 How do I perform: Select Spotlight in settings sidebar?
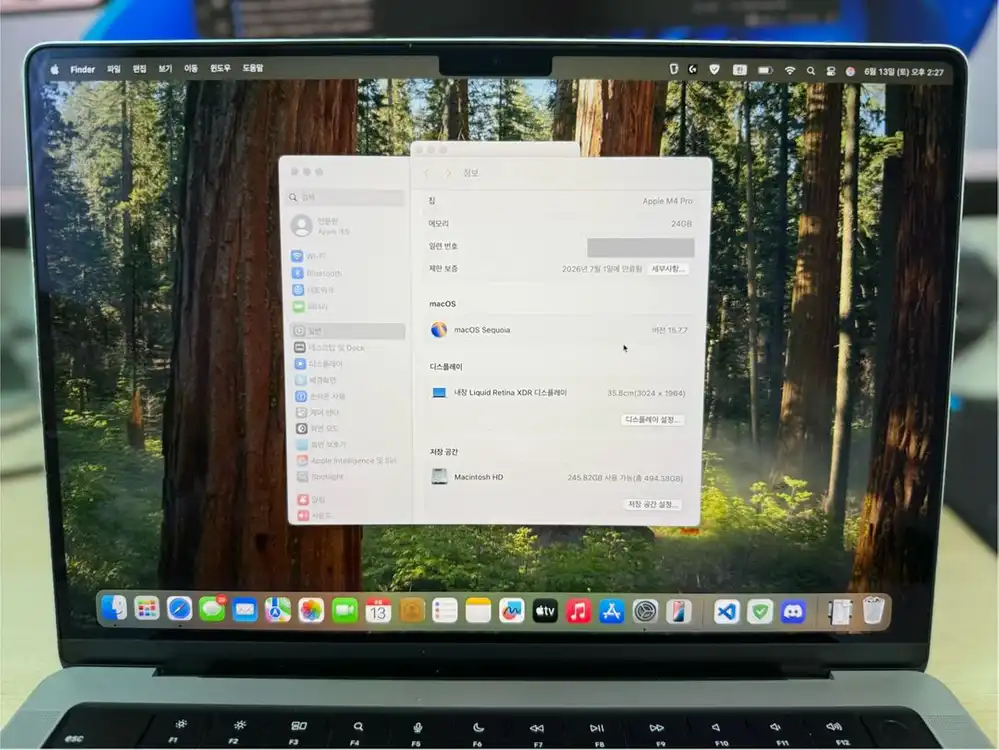pyautogui.click(x=320, y=477)
